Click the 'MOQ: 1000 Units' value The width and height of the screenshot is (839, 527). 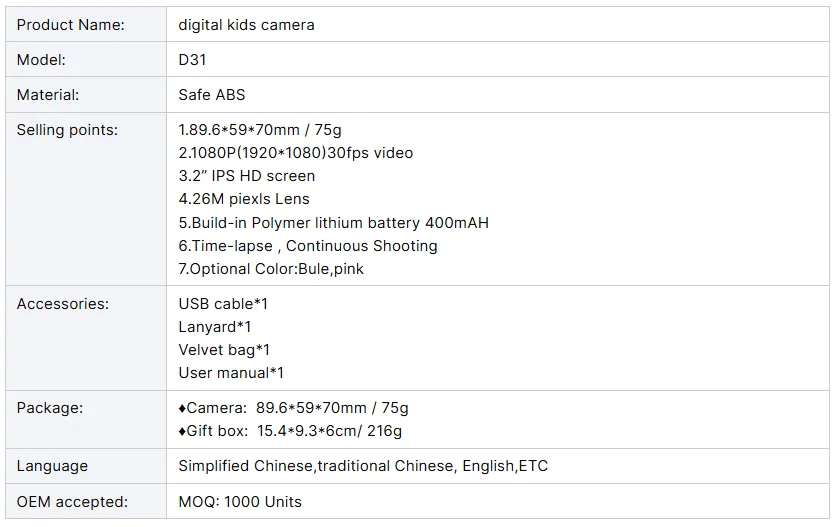pos(240,502)
